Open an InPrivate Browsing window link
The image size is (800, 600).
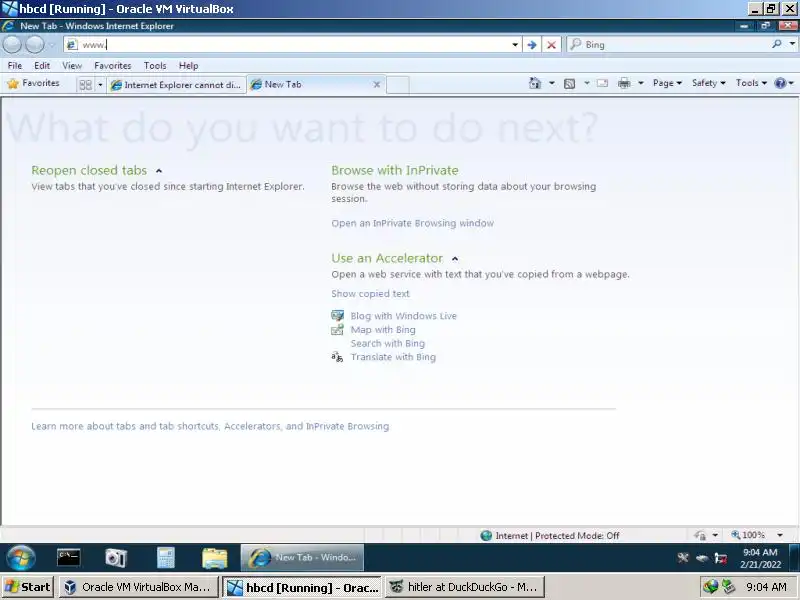(x=412, y=223)
